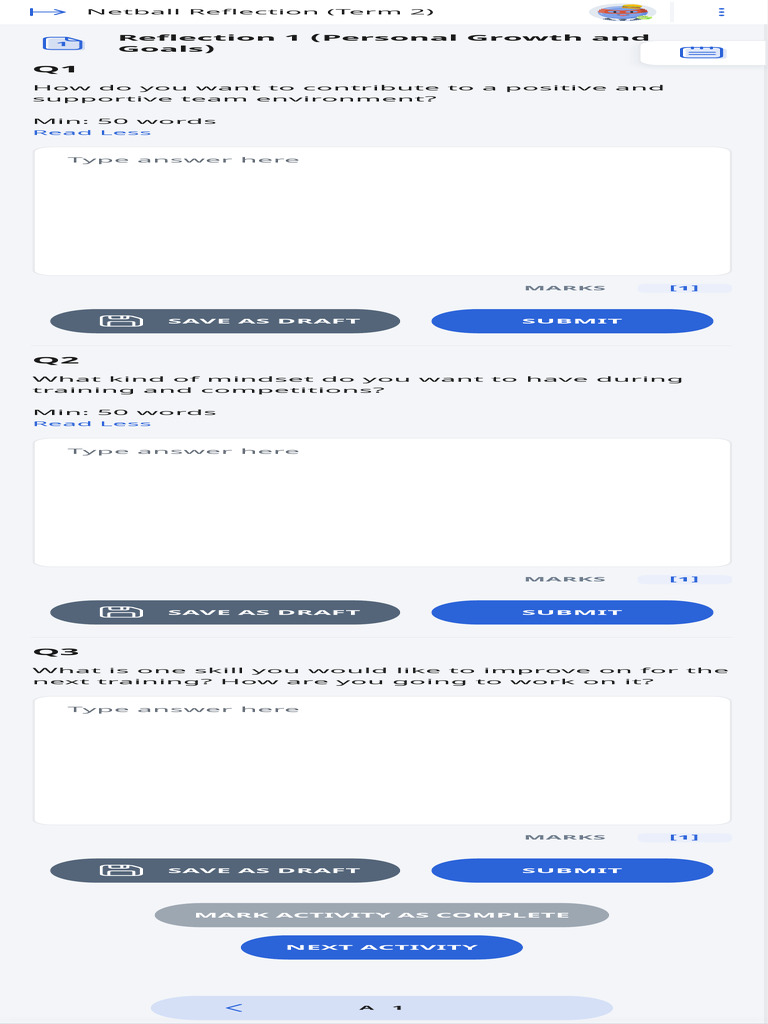Submit the answer for Q2
Viewport: 768px width, 1024px height.
click(x=572, y=612)
